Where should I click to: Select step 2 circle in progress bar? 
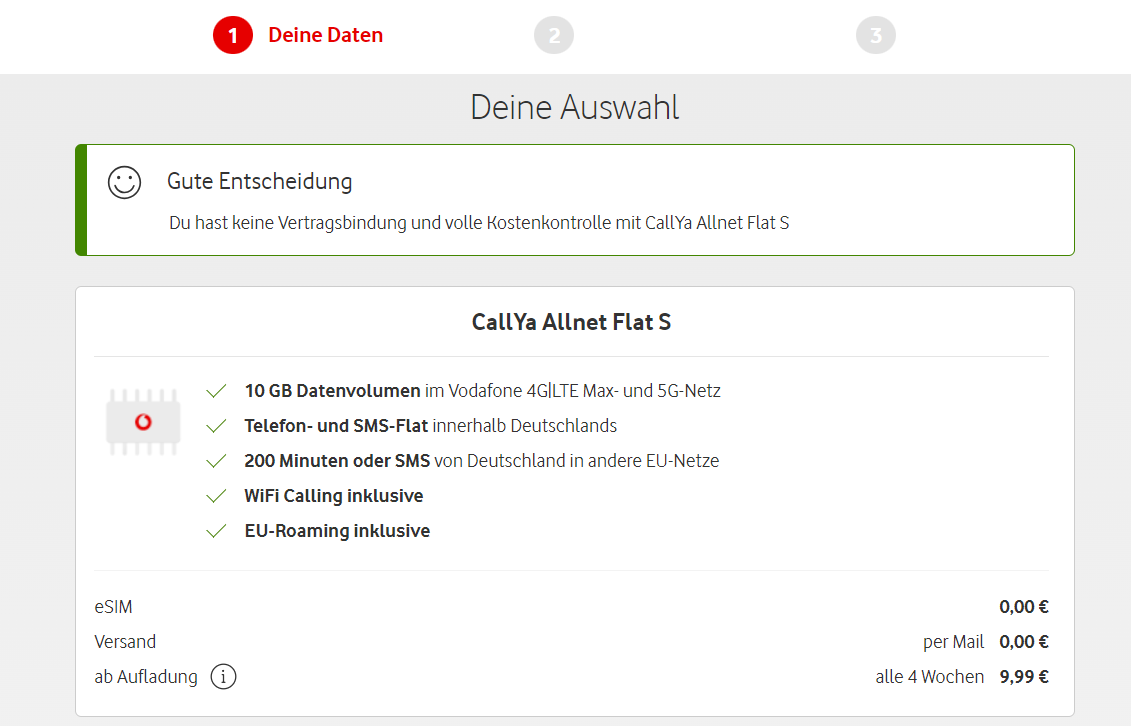click(554, 35)
